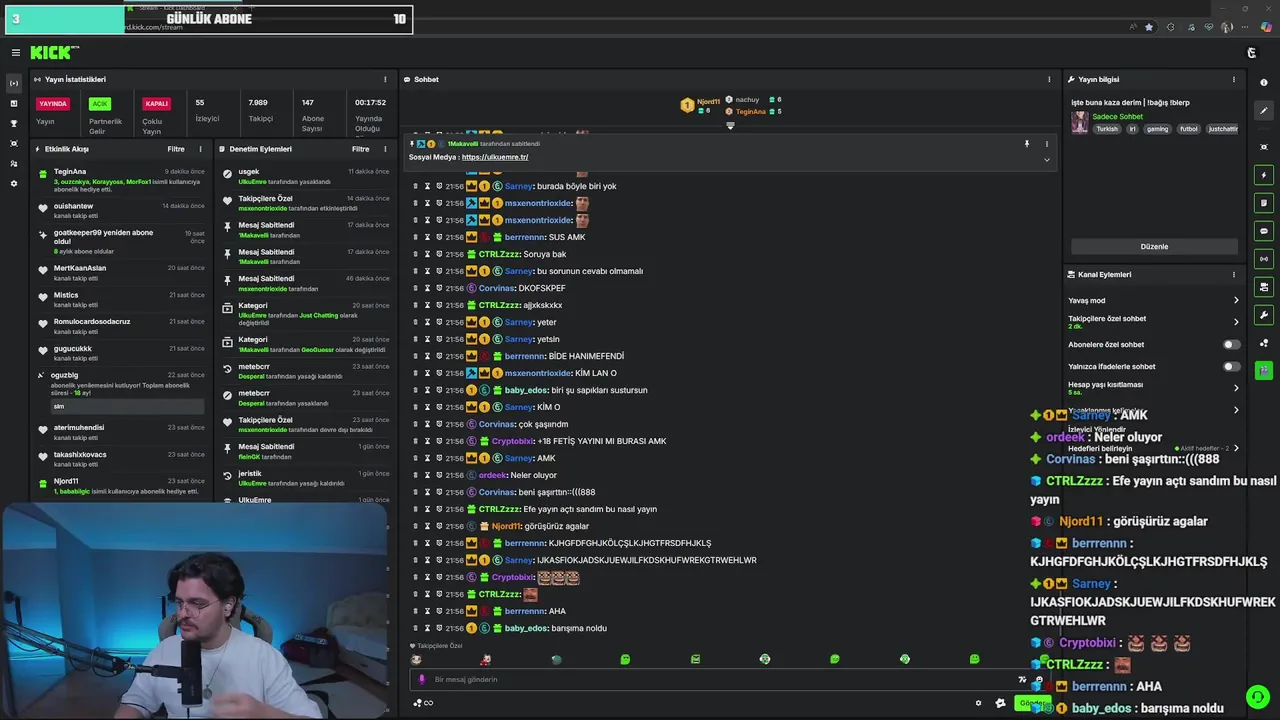Toggle the wrench stream info widget in toolbar

point(1264,315)
